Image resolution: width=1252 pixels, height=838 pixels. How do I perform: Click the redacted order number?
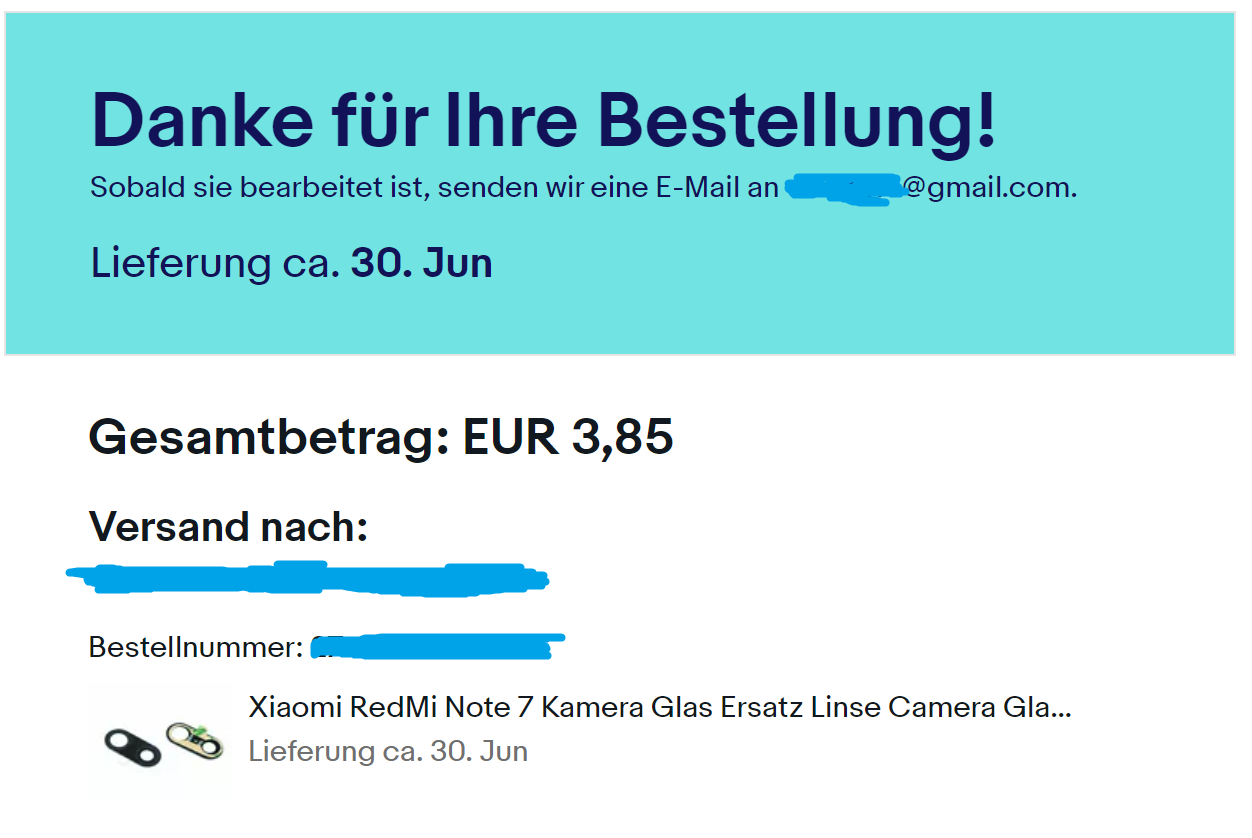pyautogui.click(x=435, y=647)
